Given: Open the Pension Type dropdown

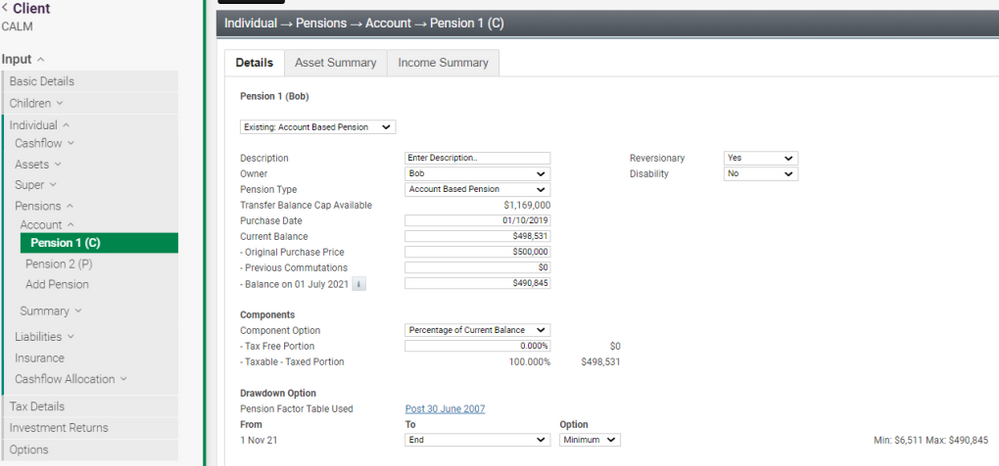Looking at the screenshot, I should click(x=477, y=189).
